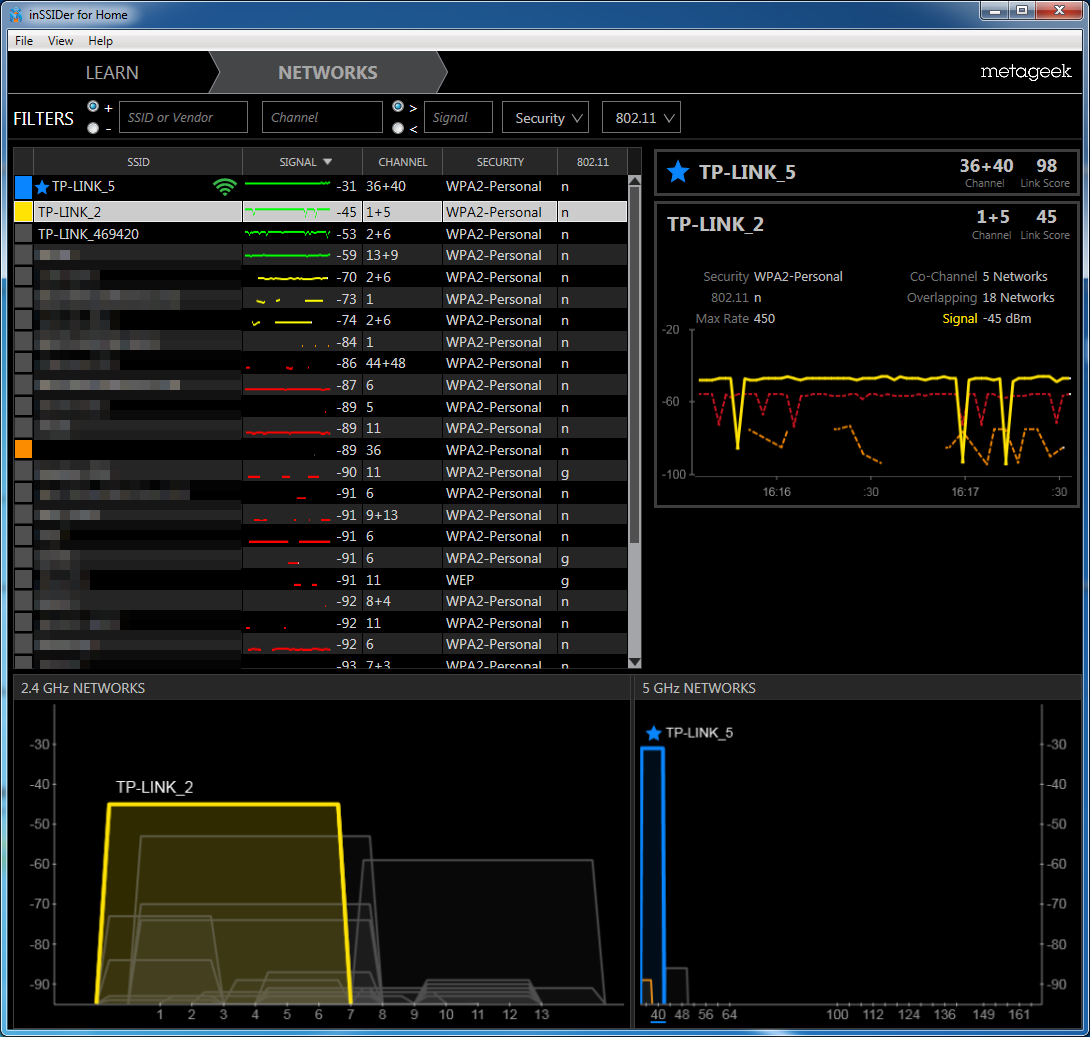Toggle gray checkbox for TP-LINK_469420 row
The height and width of the screenshot is (1037, 1090).
(x=23, y=234)
